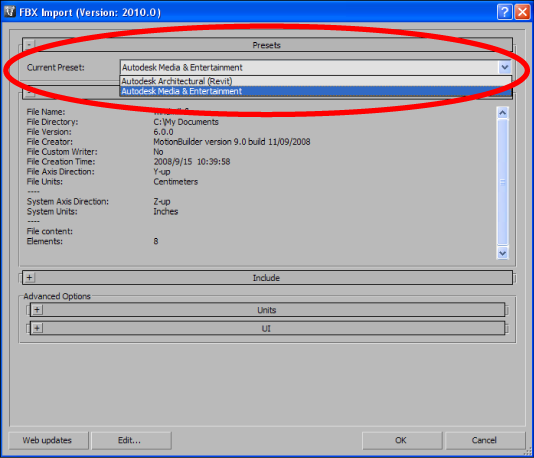Expand the Units rollout
Viewport: 534px width, 458px height.
click(37, 310)
